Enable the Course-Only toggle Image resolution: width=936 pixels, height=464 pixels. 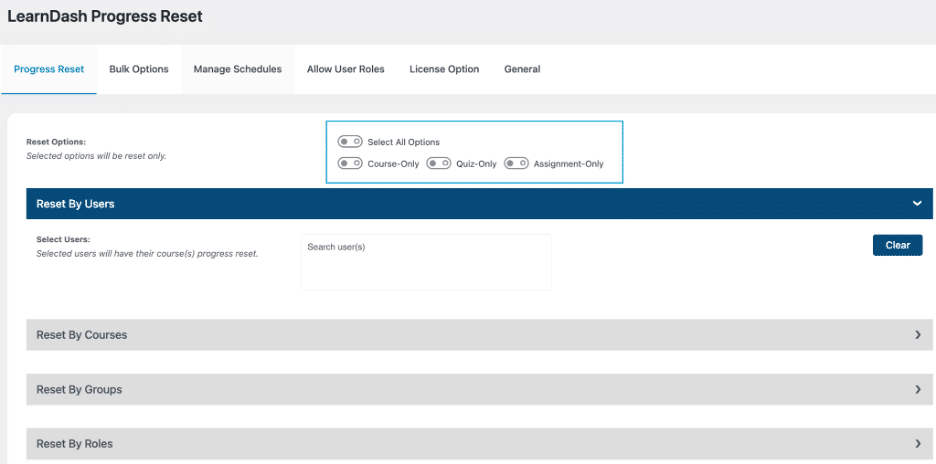click(350, 163)
